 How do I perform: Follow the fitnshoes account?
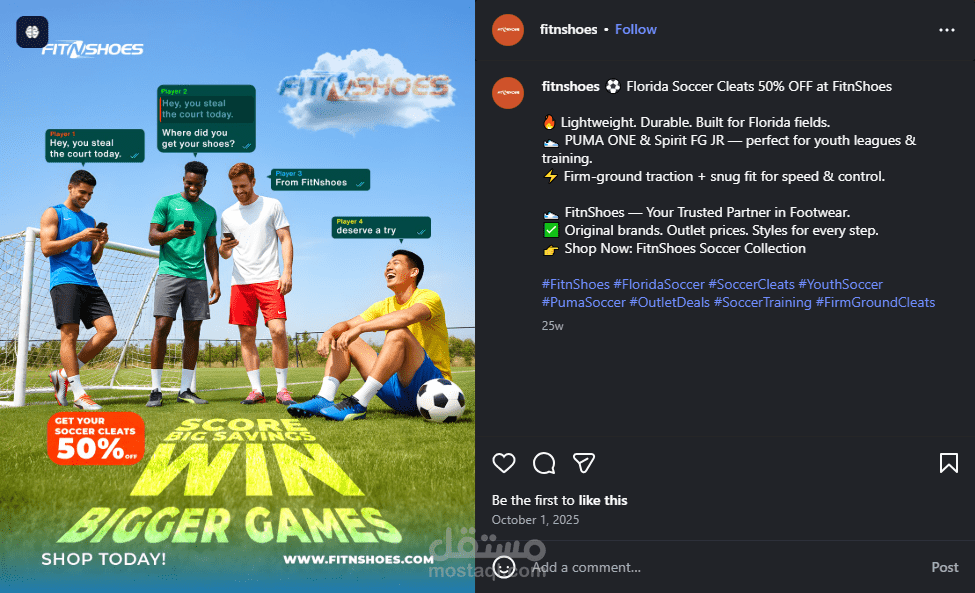click(x=635, y=29)
